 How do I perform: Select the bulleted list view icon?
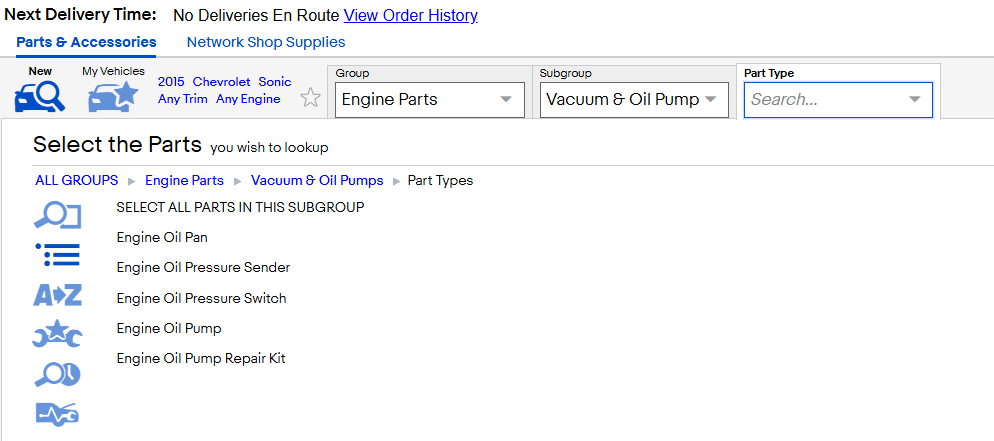coord(57,255)
